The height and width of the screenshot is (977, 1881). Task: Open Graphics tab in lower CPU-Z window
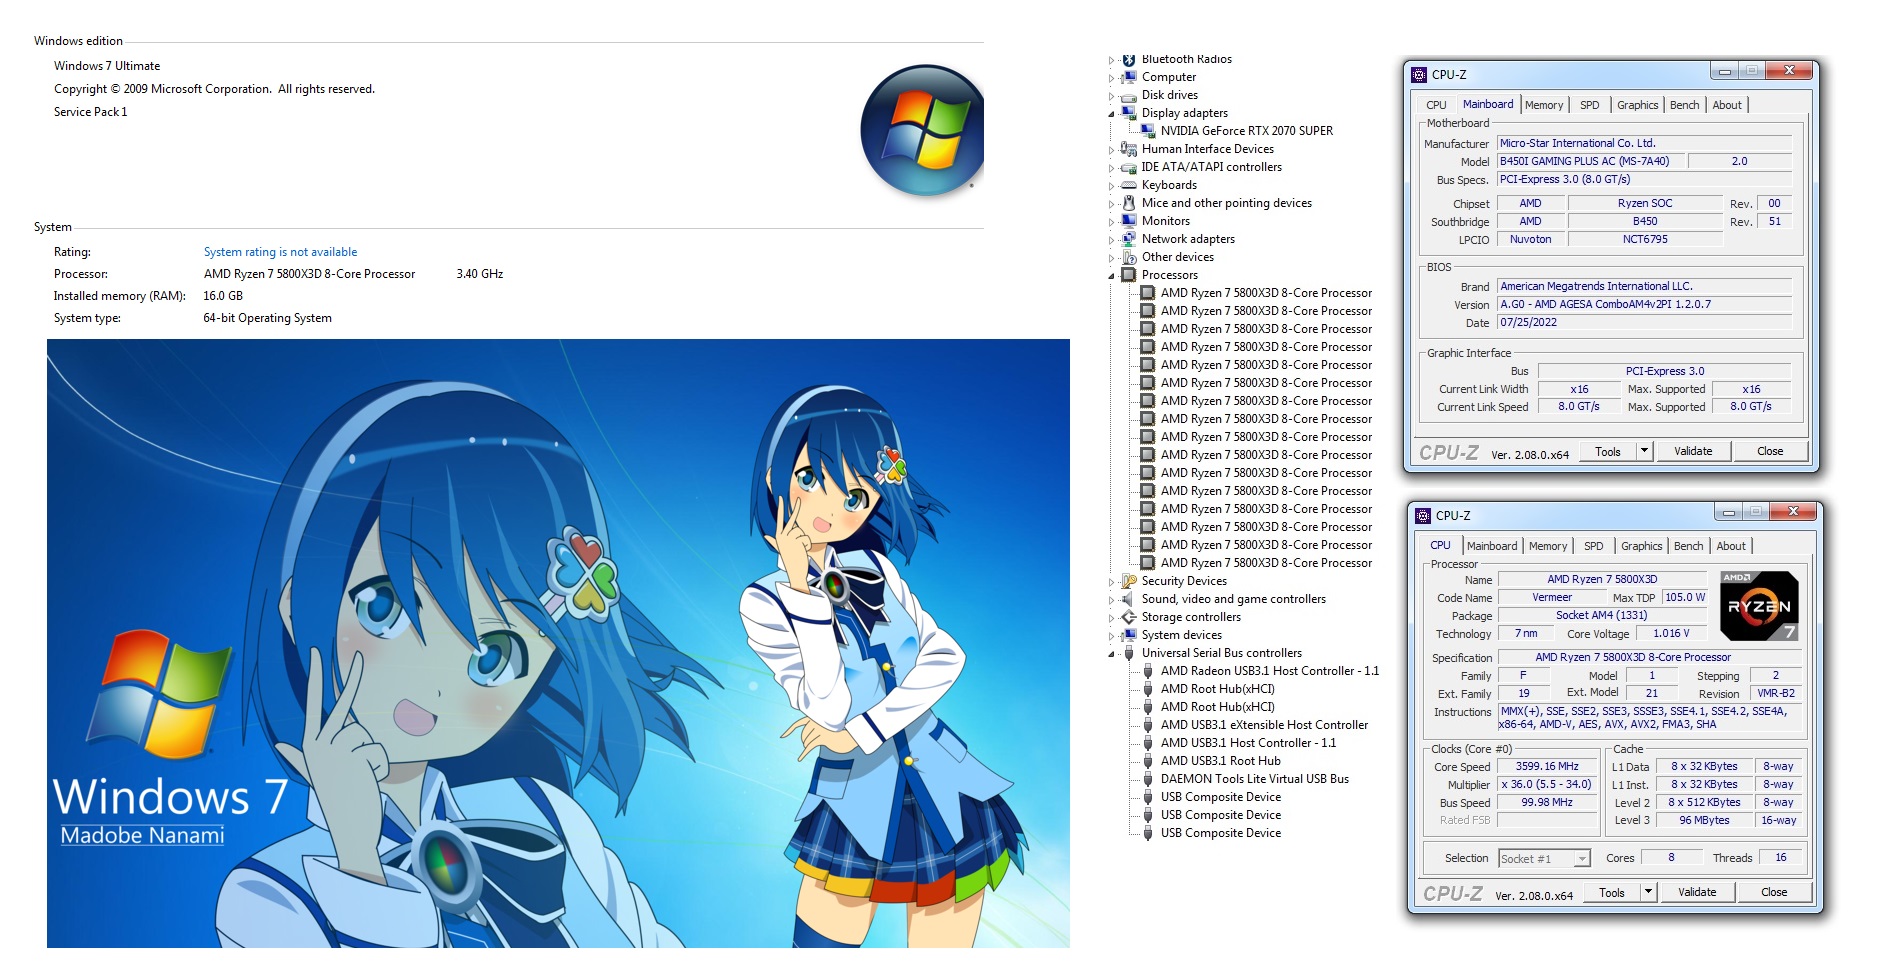tap(1641, 546)
